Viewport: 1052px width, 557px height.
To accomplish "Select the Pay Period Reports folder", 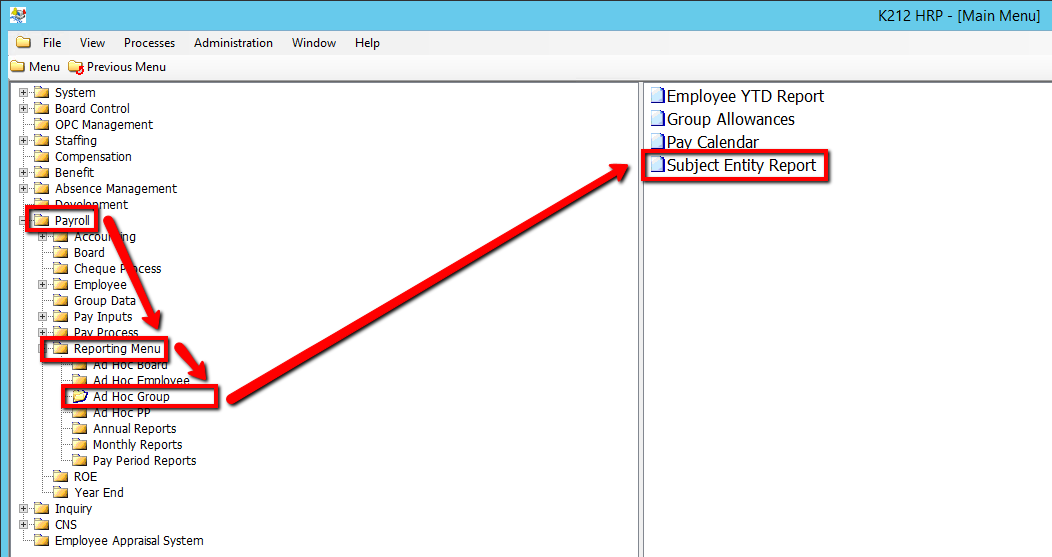I will (x=144, y=461).
